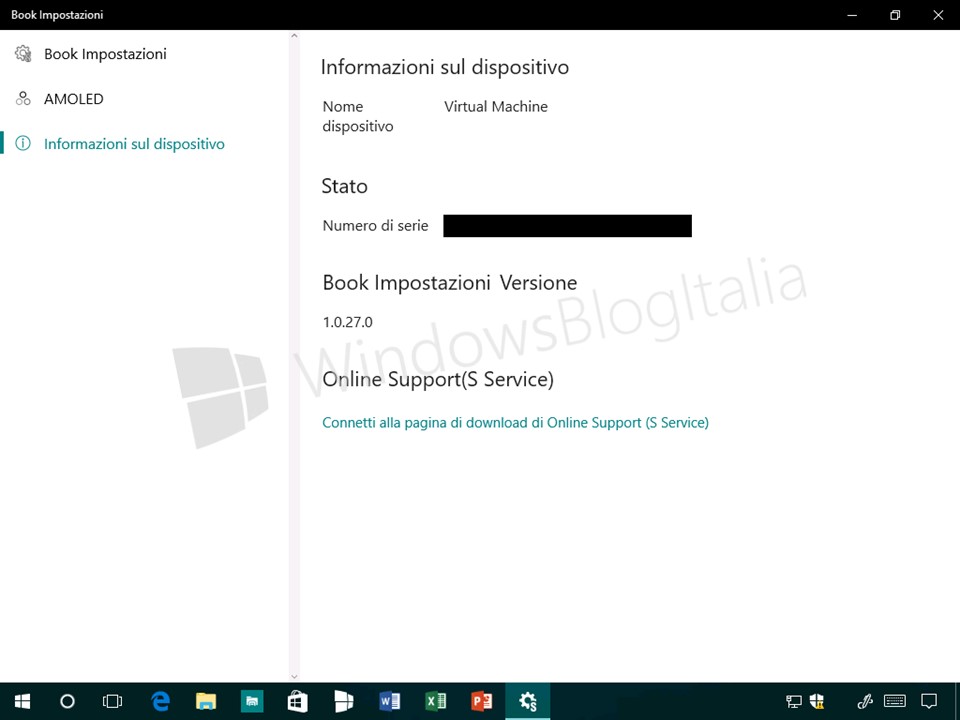Launch Excel from taskbar

[435, 701]
